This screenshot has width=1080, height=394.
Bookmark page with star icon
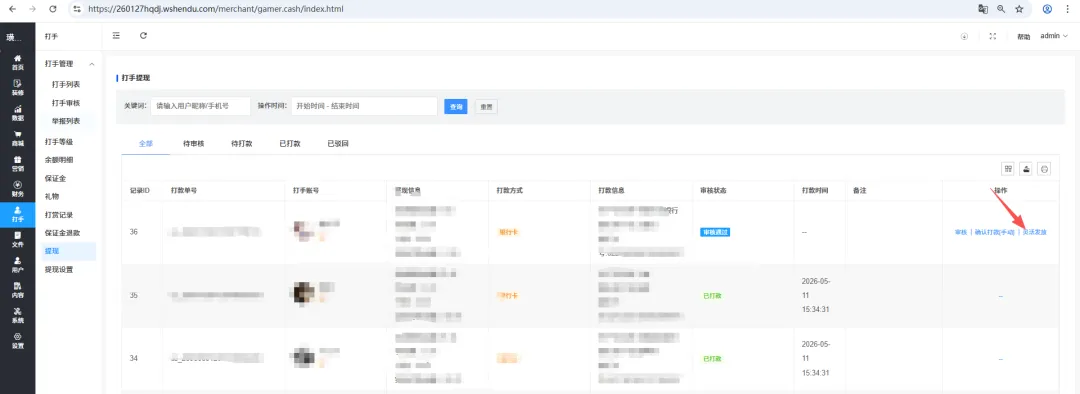[1019, 9]
